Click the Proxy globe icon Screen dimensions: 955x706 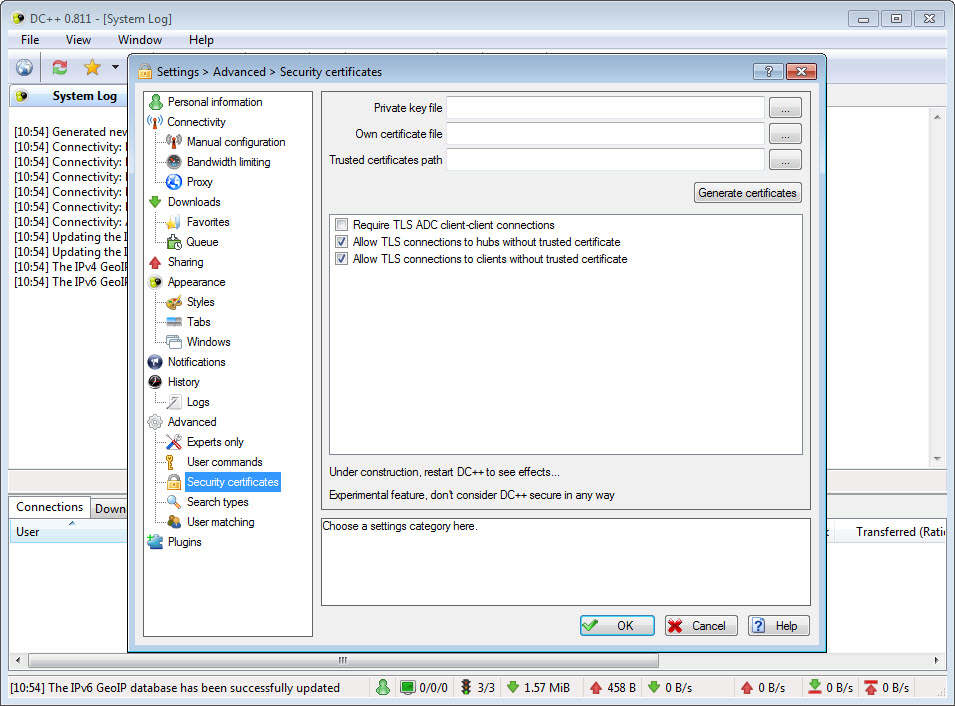click(x=174, y=182)
